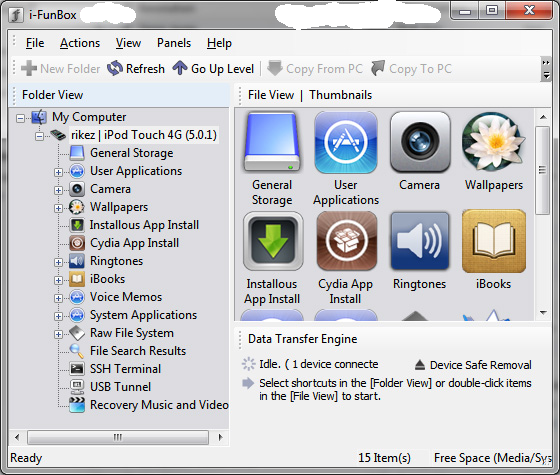The height and width of the screenshot is (475, 560).
Task: Select the USB Tunnel text label
Action: click(x=120, y=387)
